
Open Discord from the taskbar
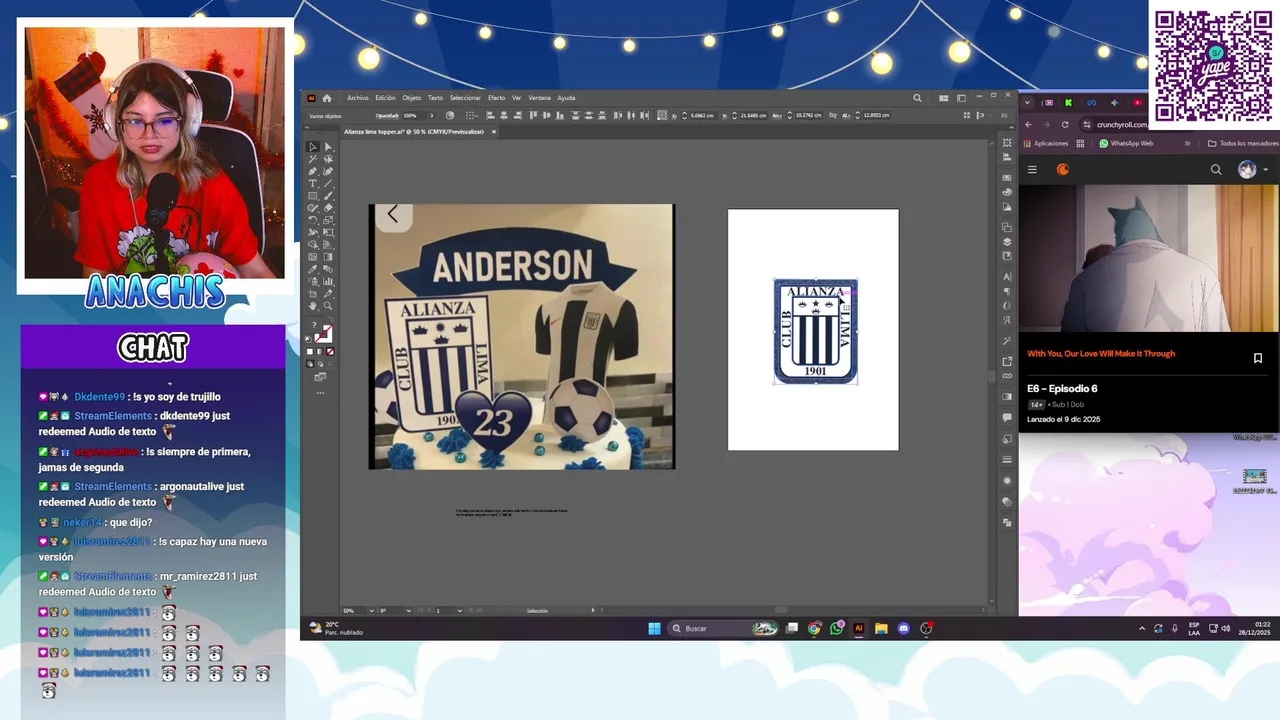tap(904, 628)
